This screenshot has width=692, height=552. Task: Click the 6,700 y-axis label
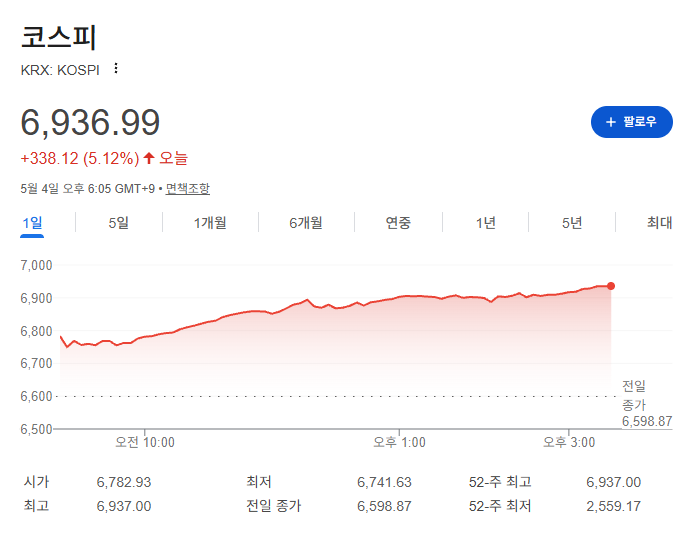[x=36, y=364]
